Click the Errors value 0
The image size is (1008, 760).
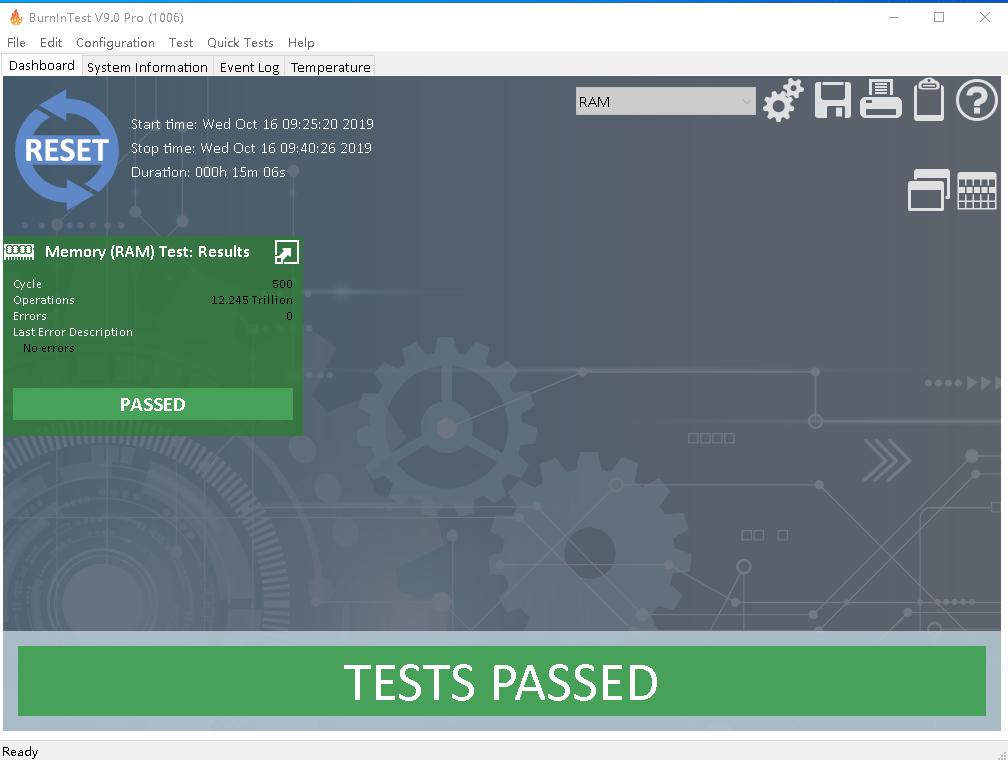(x=289, y=316)
